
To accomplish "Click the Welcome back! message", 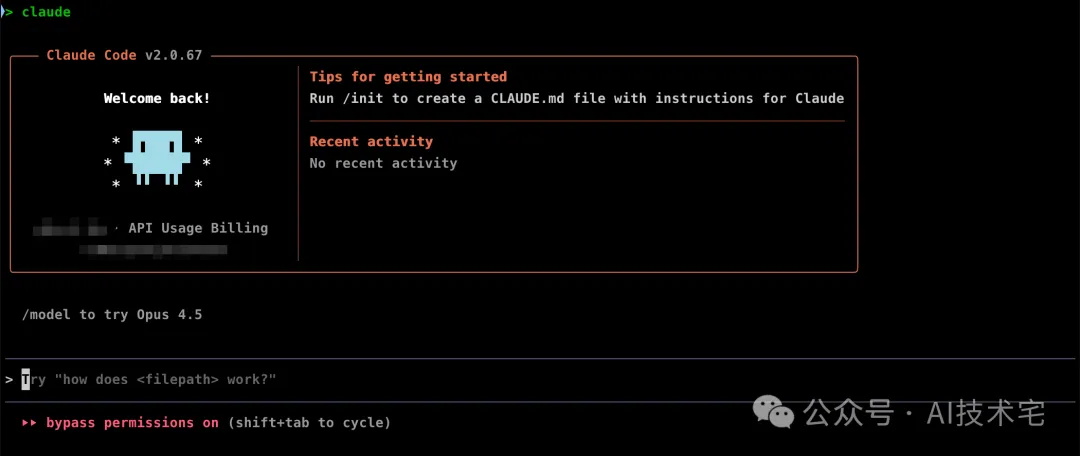I will coord(157,99).
